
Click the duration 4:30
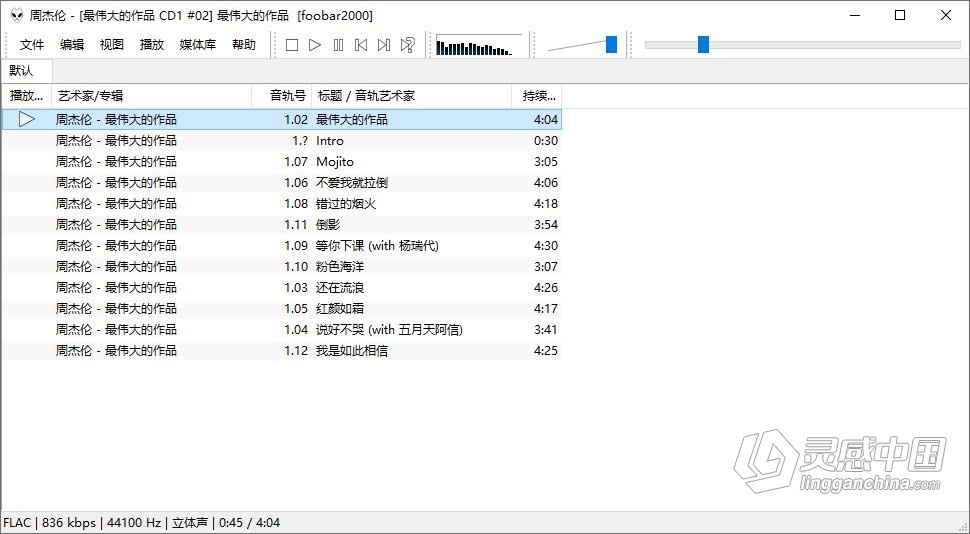pos(546,246)
